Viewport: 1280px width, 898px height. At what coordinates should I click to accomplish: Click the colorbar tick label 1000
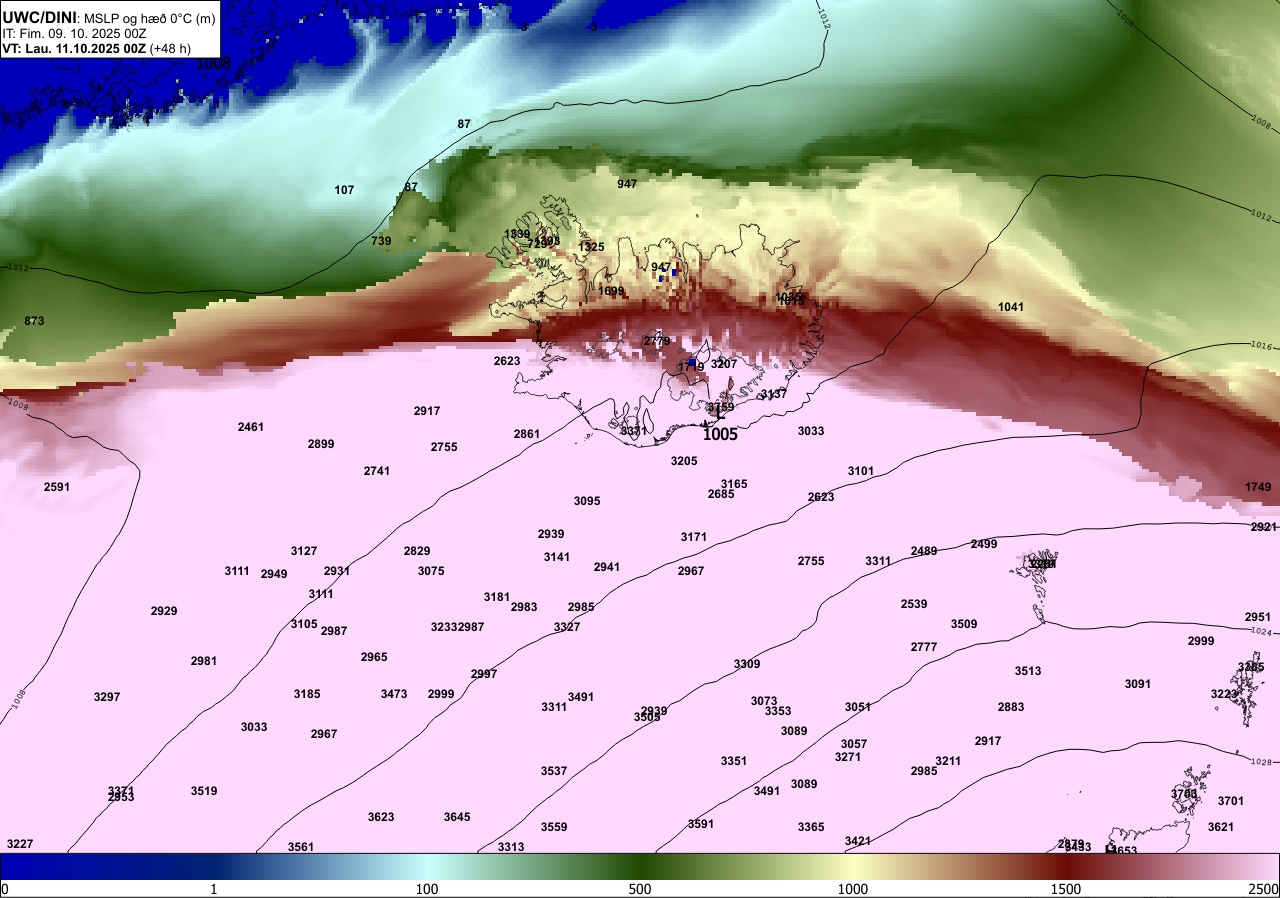[x=853, y=889]
